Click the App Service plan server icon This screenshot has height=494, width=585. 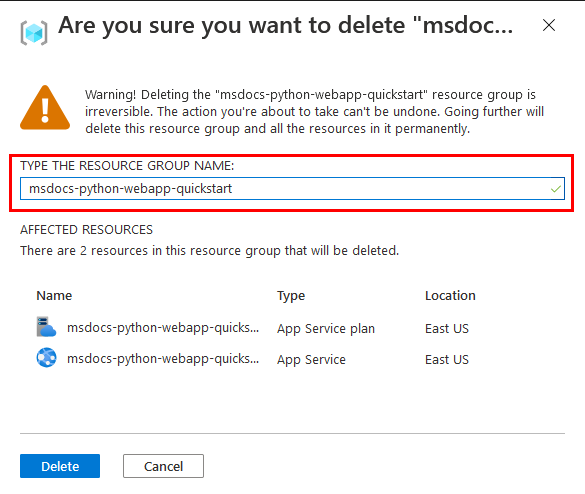[x=46, y=327]
